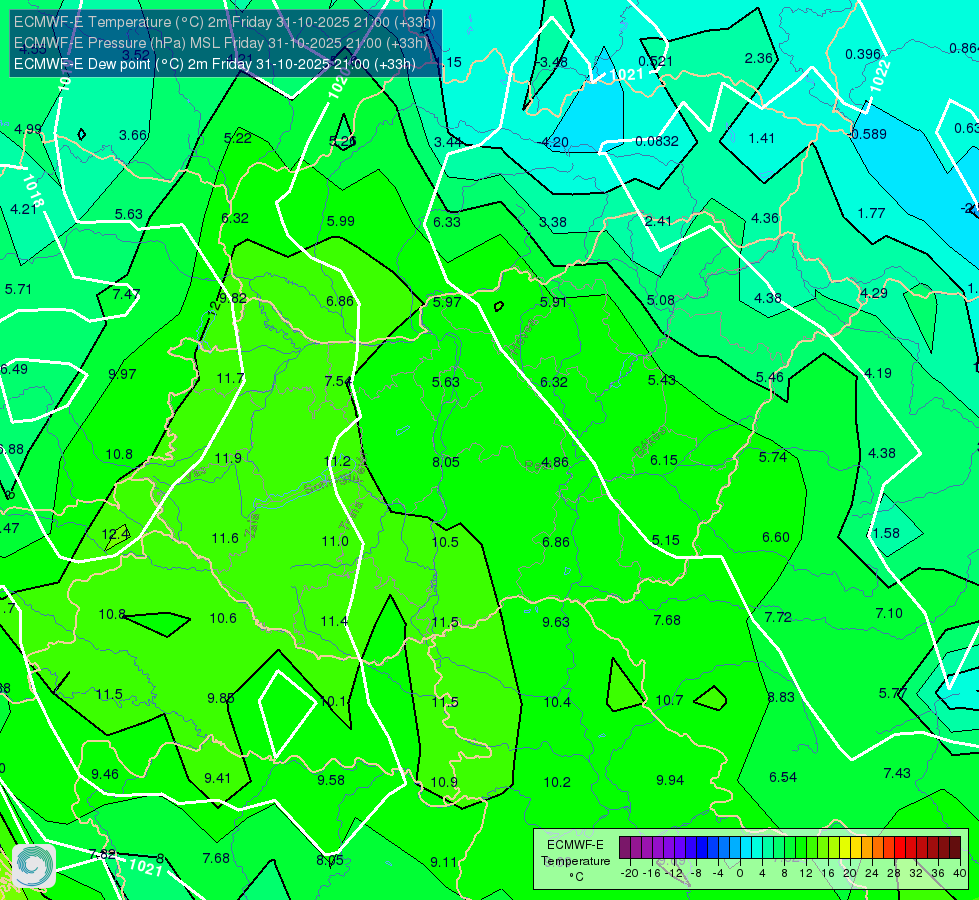This screenshot has height=900, width=979.
Task: Click the 9.63 temperature value
Action: (x=556, y=622)
